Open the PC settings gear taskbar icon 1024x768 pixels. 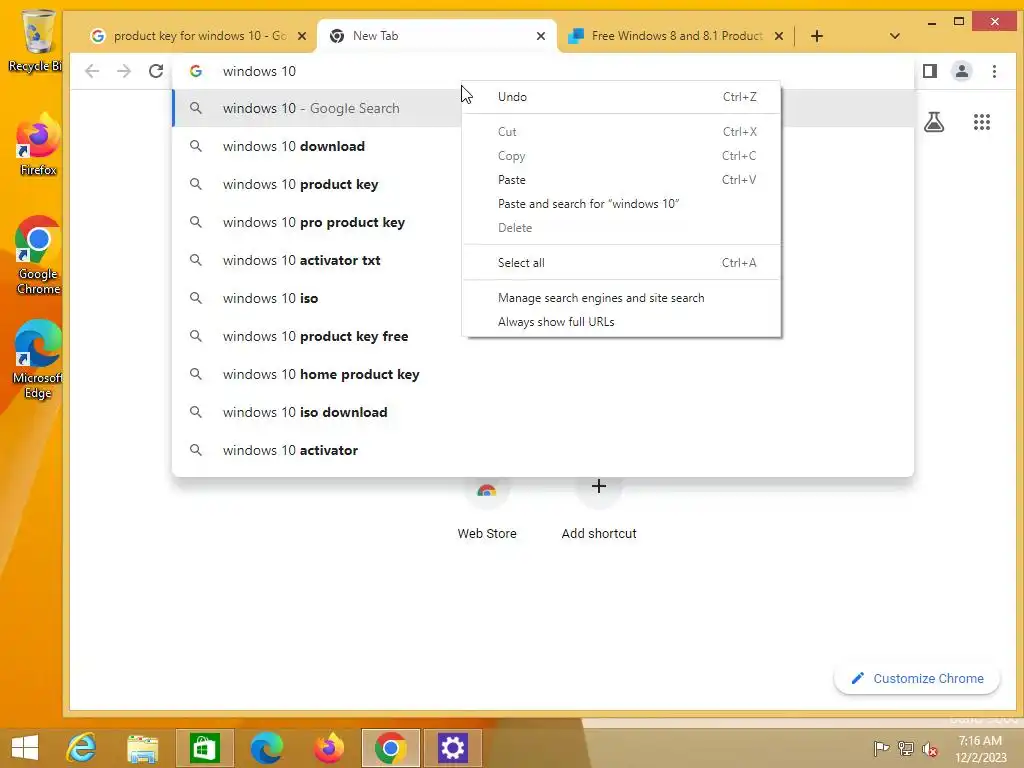[453, 748]
